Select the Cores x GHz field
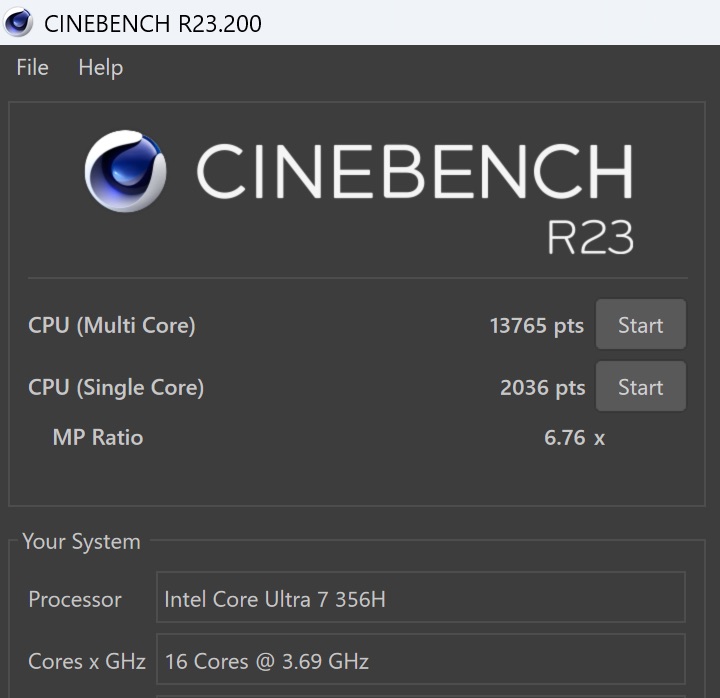The height and width of the screenshot is (698, 720). pos(421,659)
